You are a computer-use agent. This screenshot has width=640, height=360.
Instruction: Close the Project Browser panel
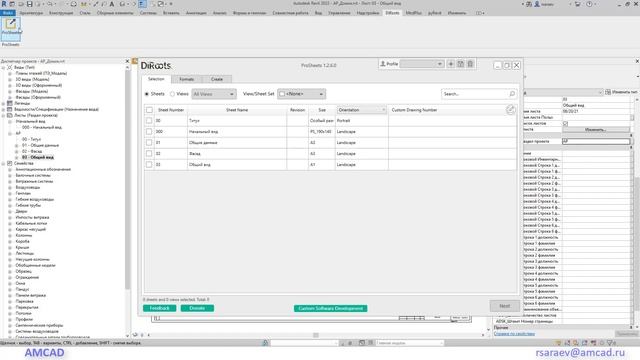(x=127, y=61)
